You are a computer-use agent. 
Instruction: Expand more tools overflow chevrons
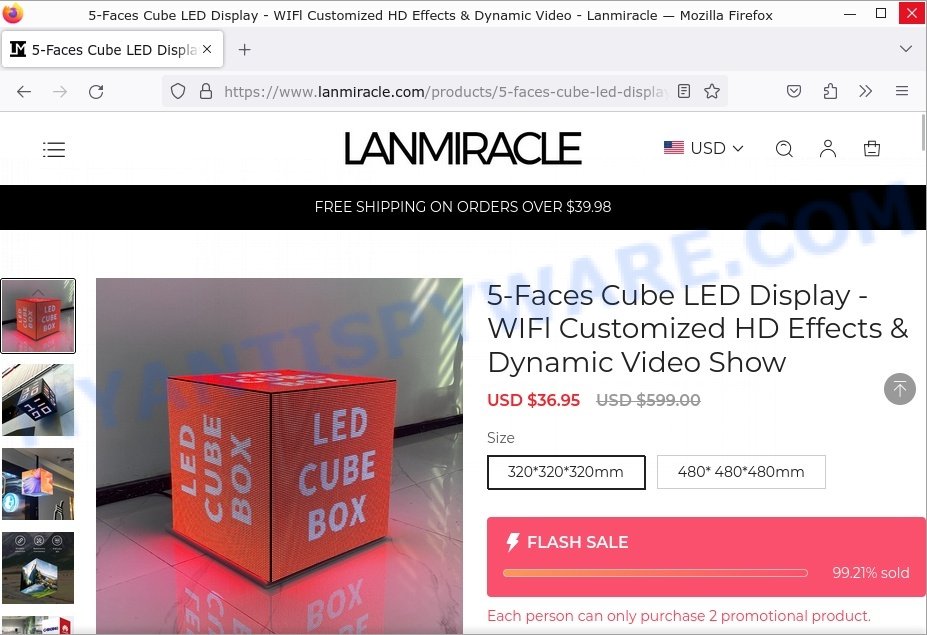pyautogui.click(x=866, y=91)
